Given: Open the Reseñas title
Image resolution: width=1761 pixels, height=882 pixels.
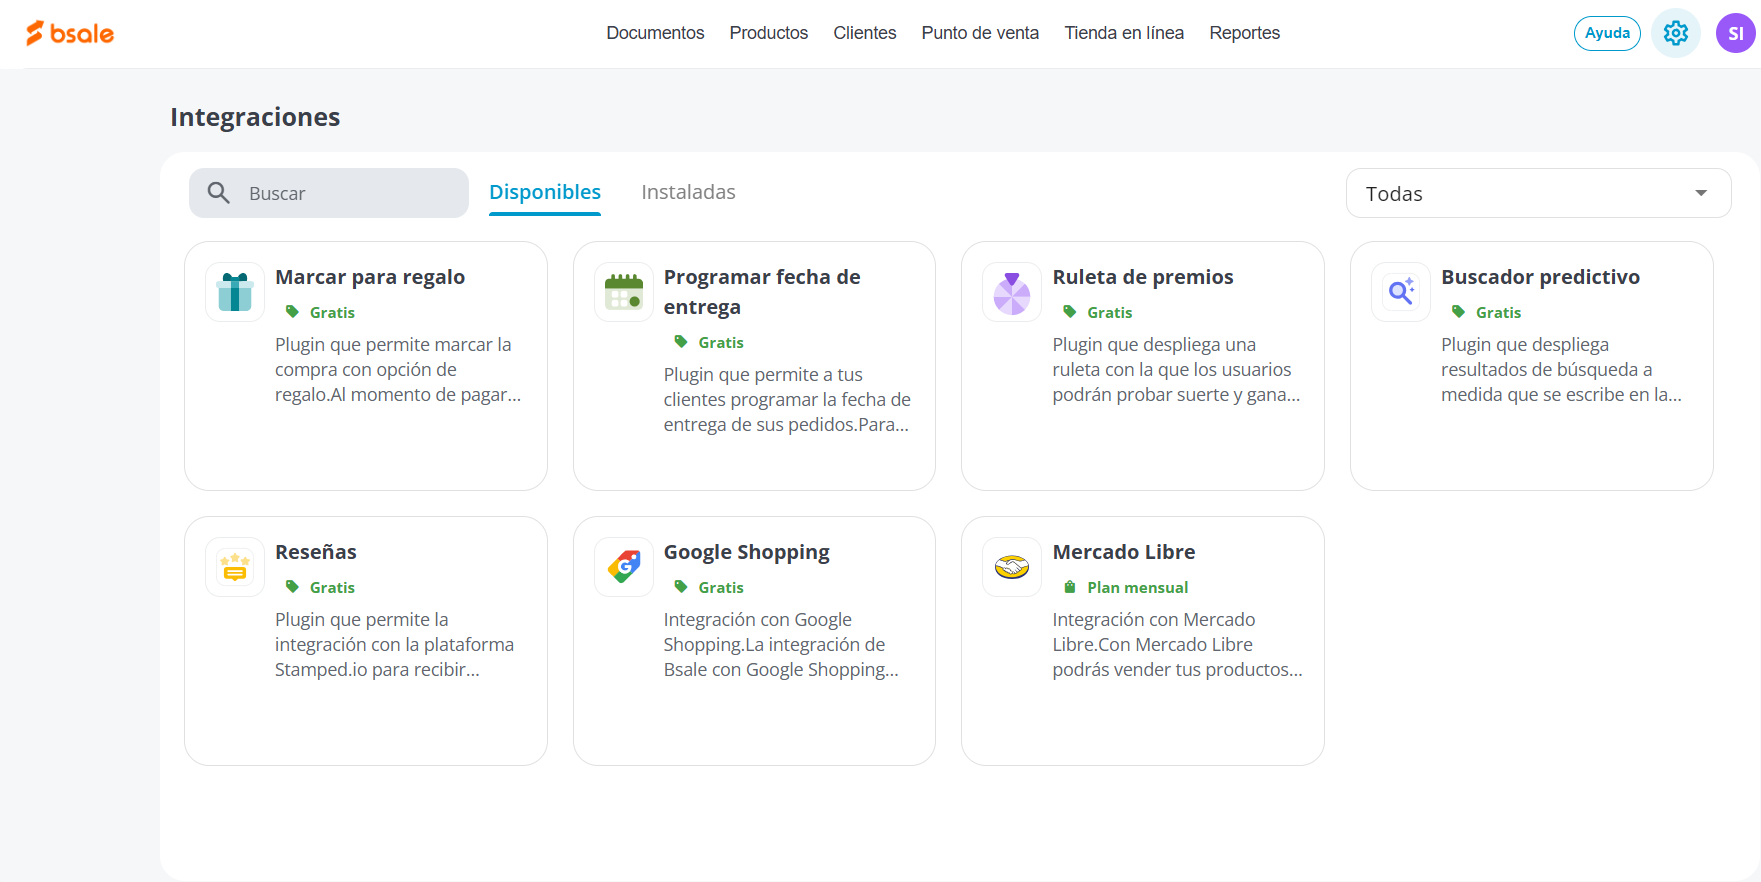Looking at the screenshot, I should (316, 552).
